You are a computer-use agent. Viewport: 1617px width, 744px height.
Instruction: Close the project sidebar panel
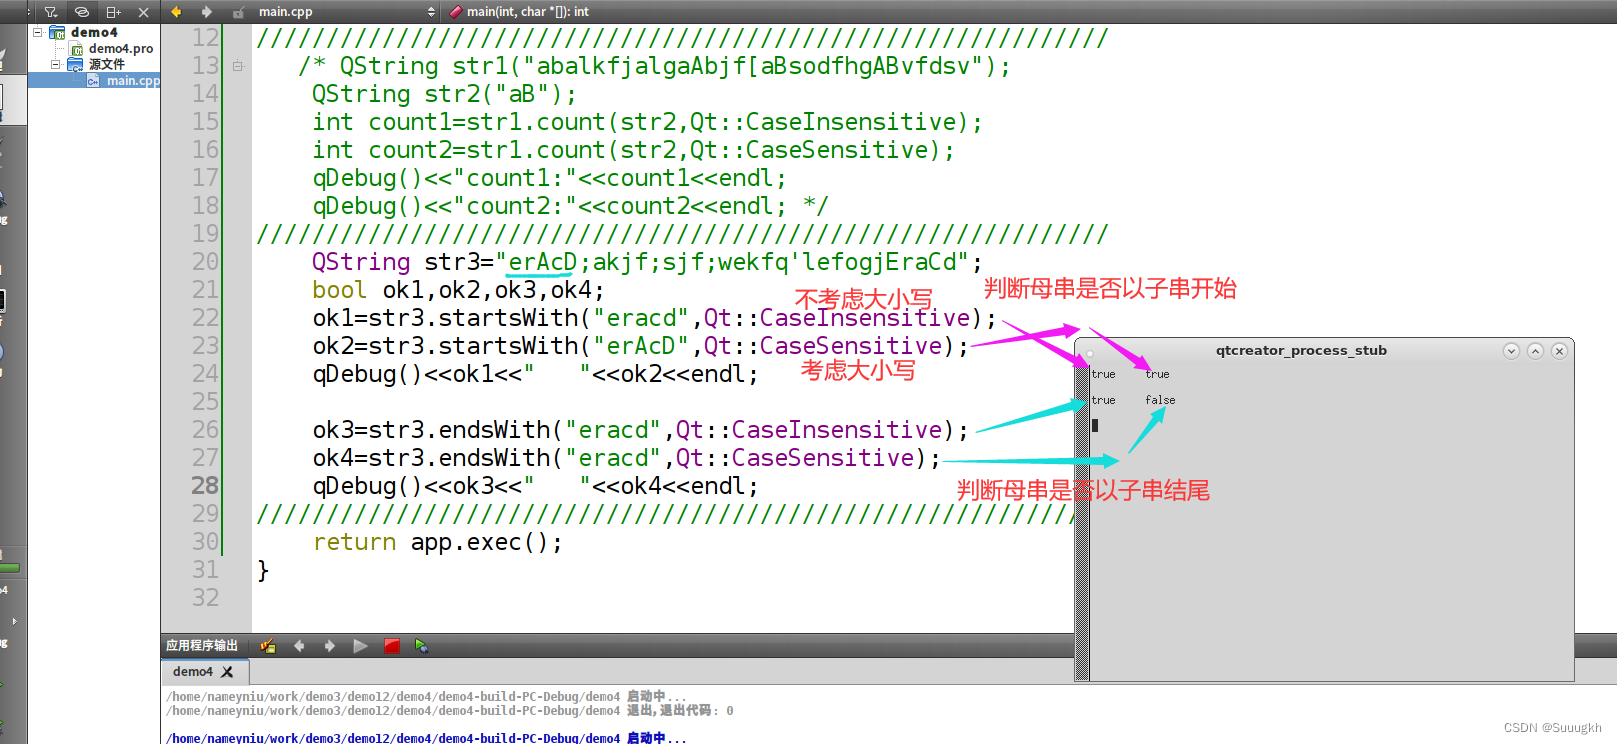point(143,12)
